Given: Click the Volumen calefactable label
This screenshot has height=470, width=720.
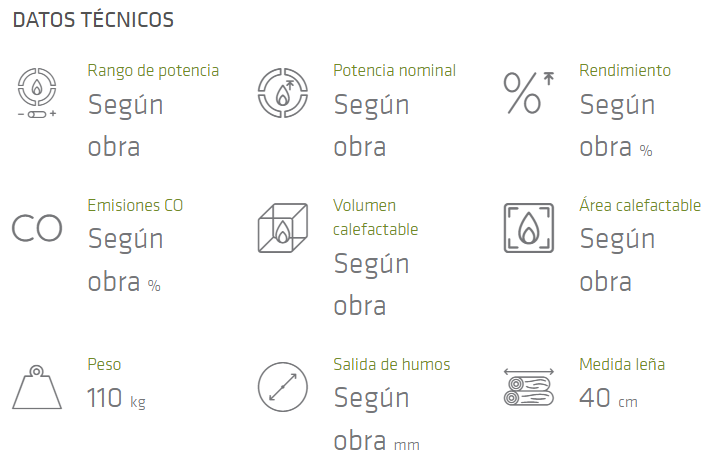Looking at the screenshot, I should [x=375, y=217].
